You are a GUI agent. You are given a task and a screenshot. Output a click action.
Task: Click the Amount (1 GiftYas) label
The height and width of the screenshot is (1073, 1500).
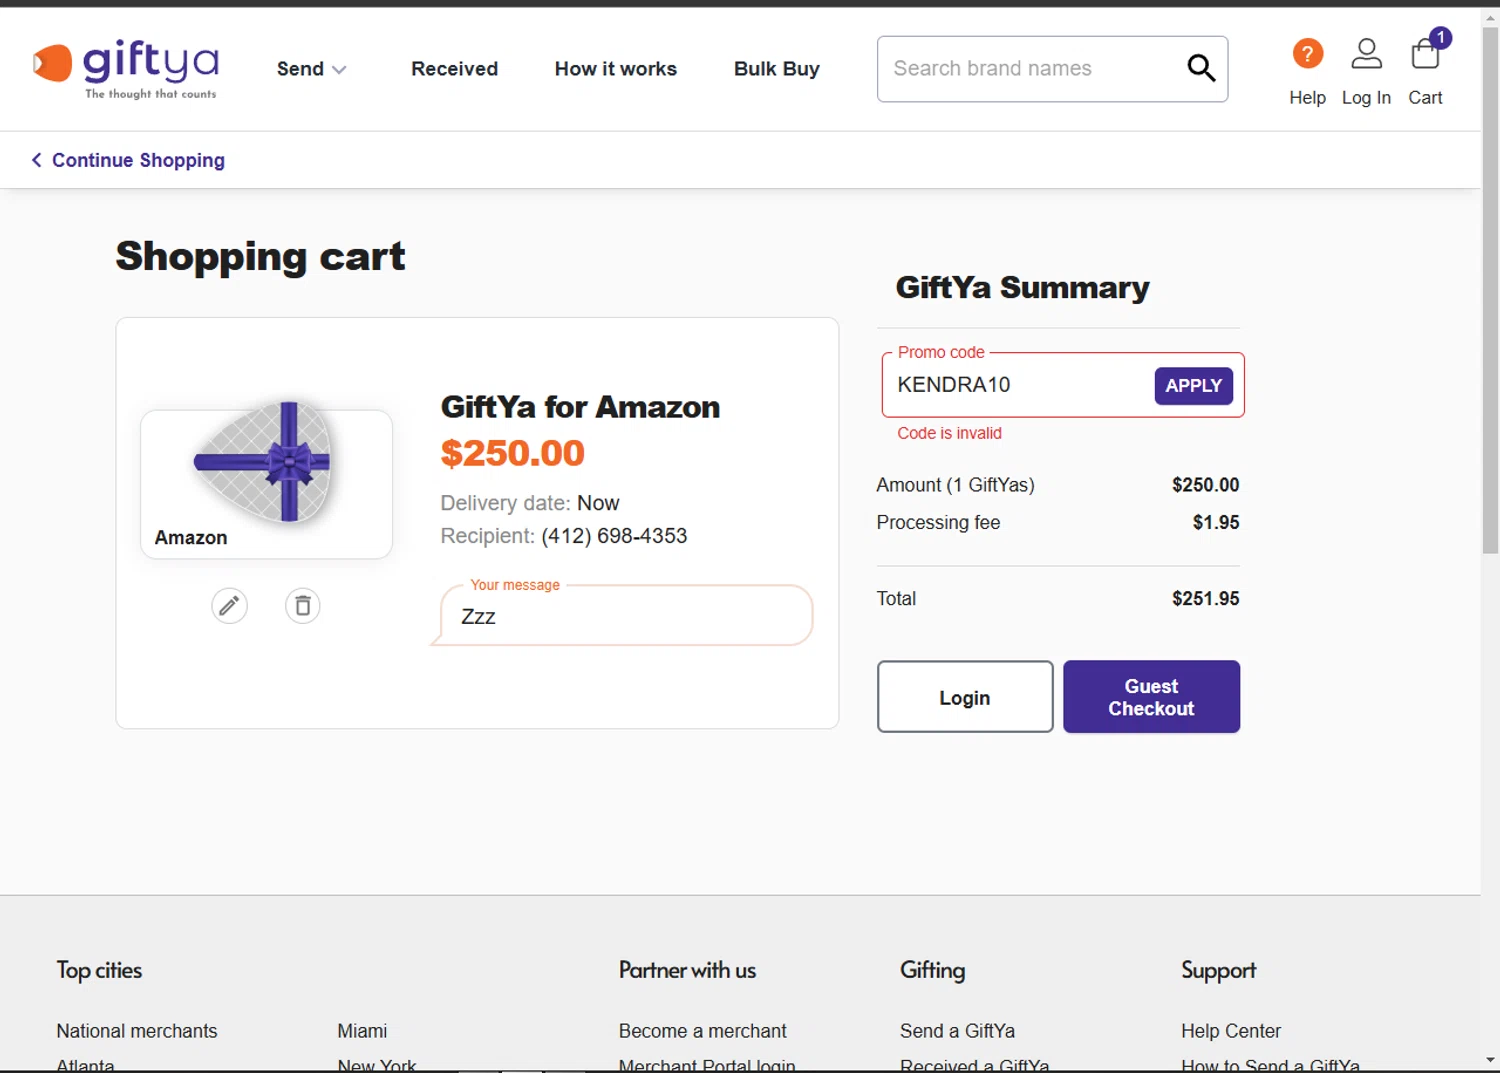955,485
